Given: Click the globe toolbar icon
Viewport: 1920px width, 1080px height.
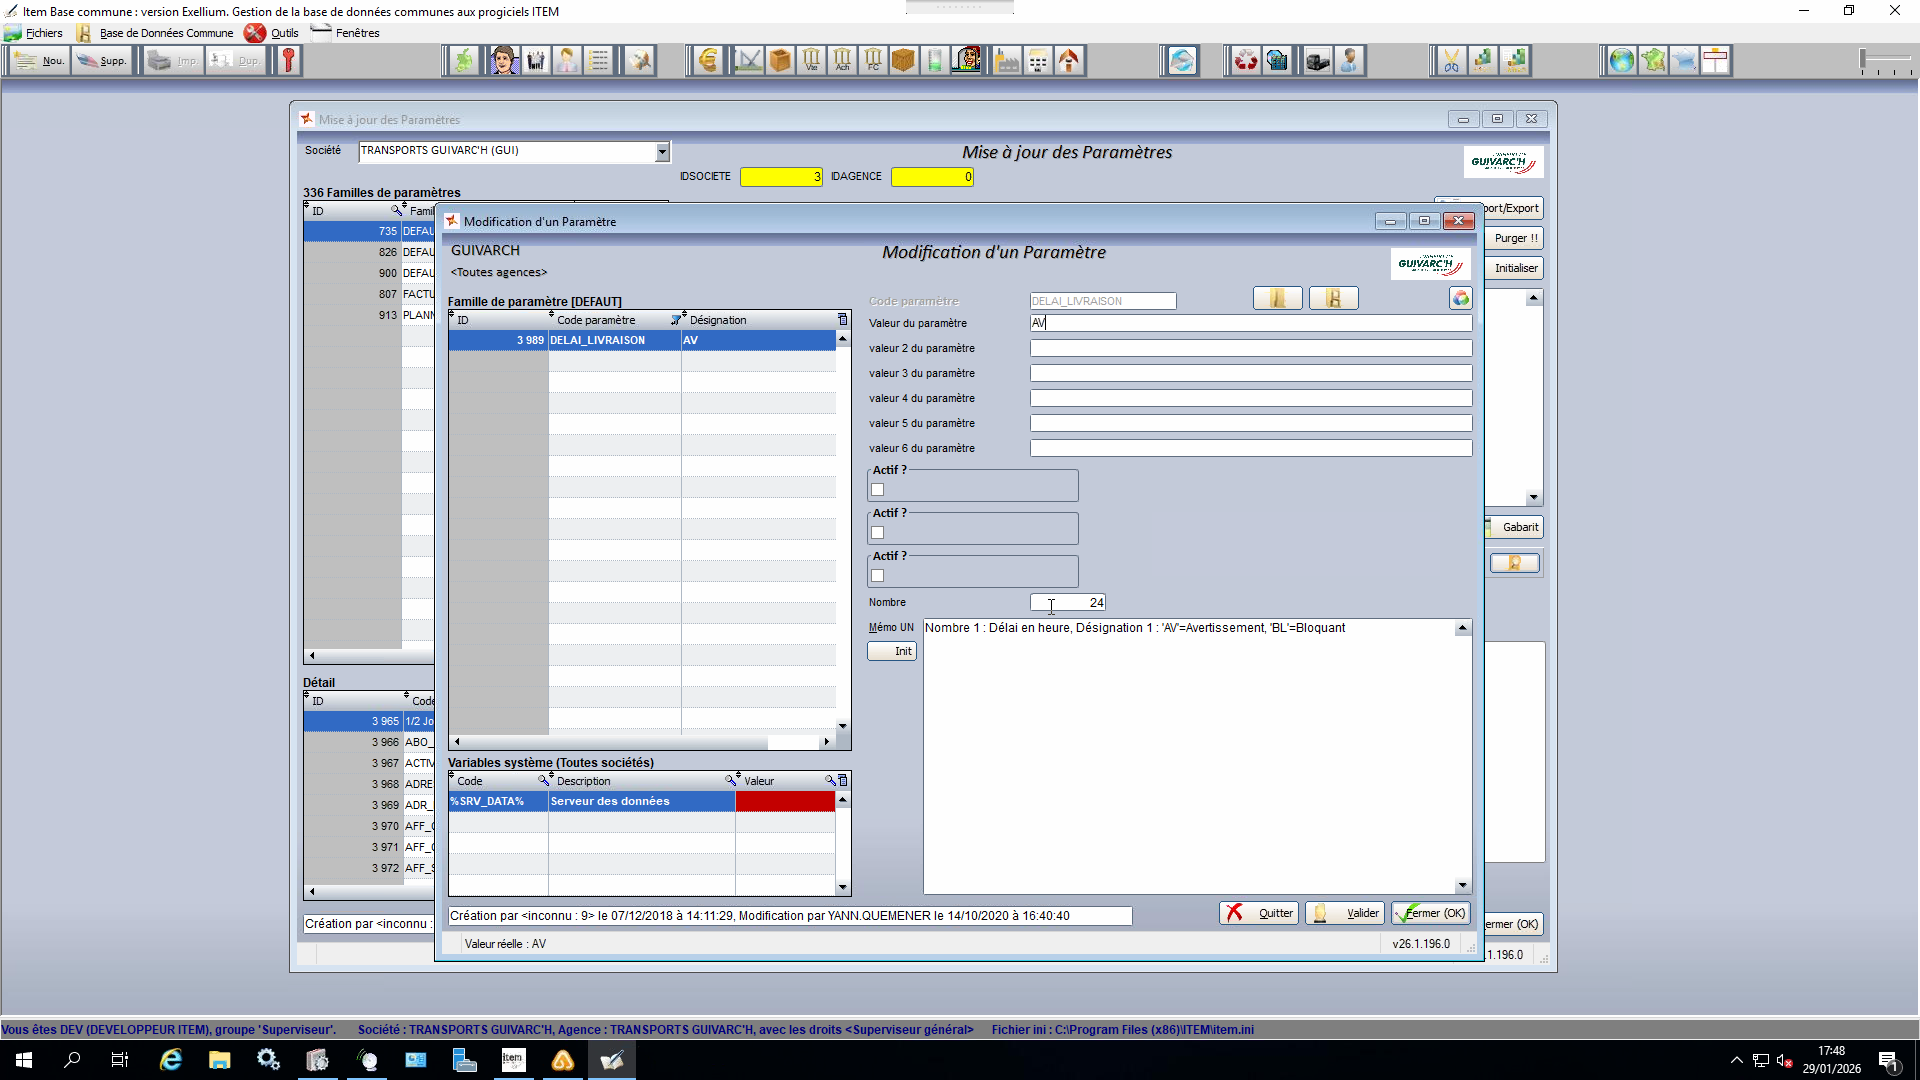Looking at the screenshot, I should (x=1621, y=61).
